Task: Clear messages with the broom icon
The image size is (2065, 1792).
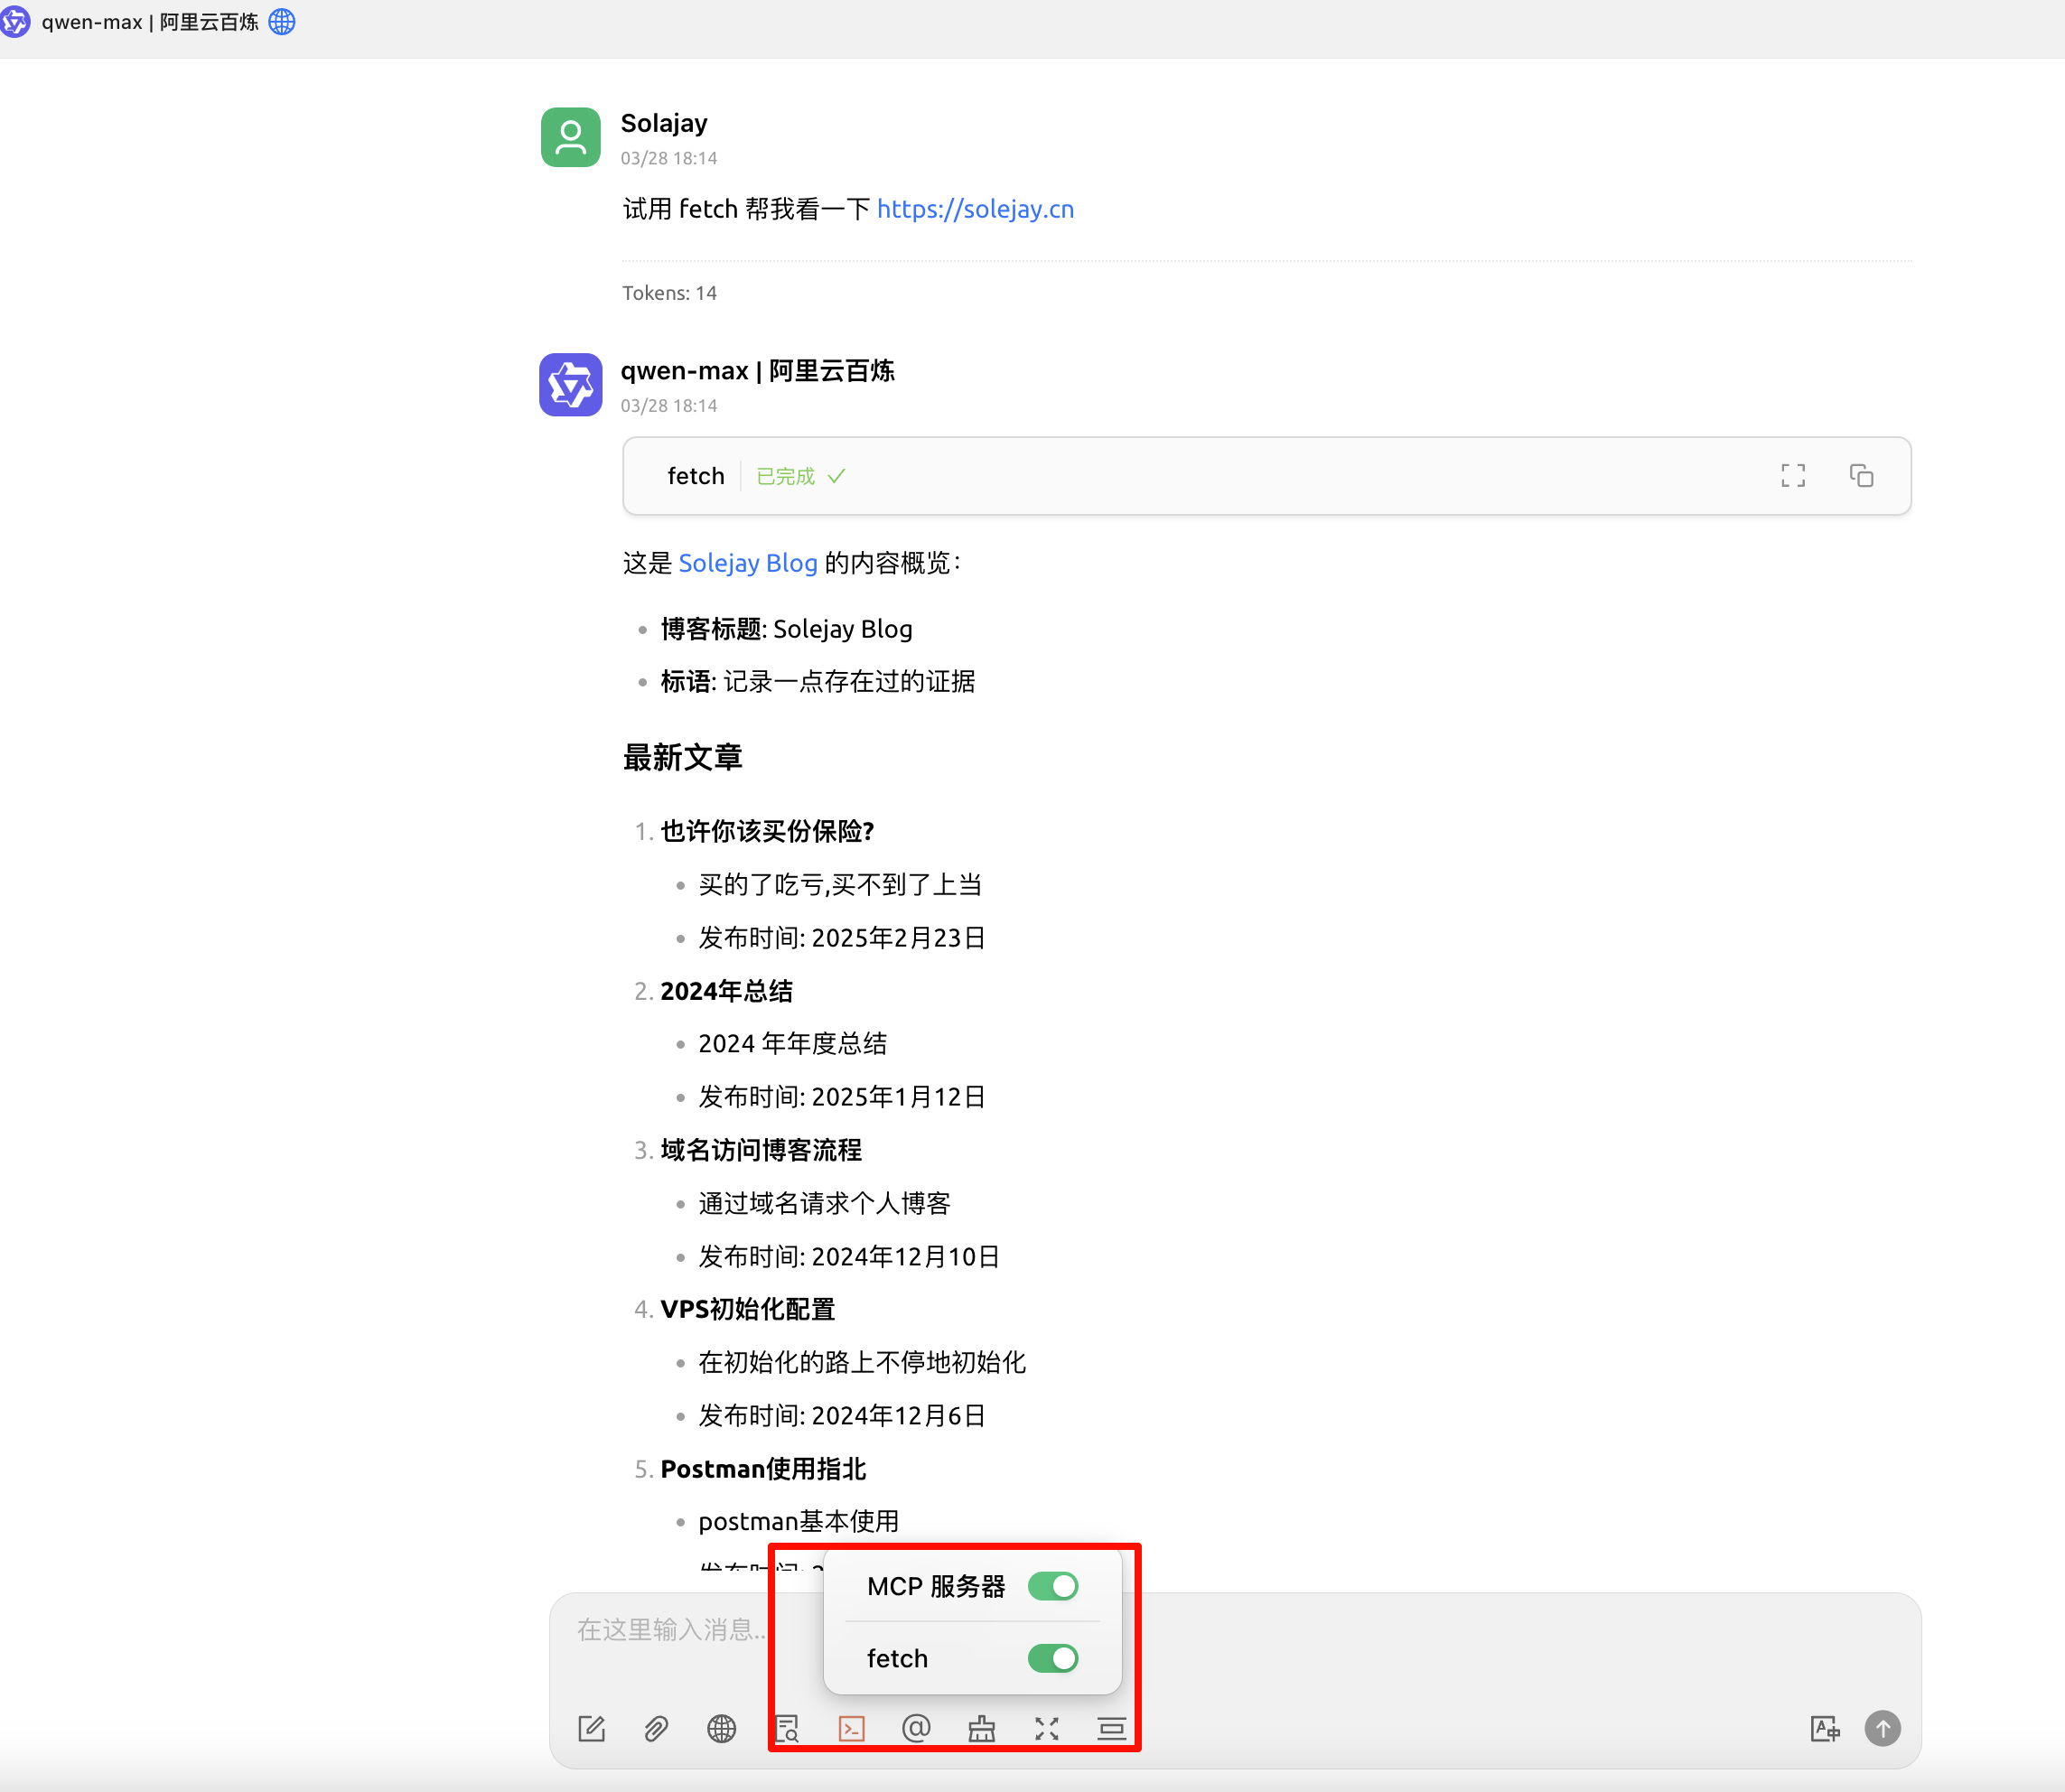Action: pos(981,1728)
